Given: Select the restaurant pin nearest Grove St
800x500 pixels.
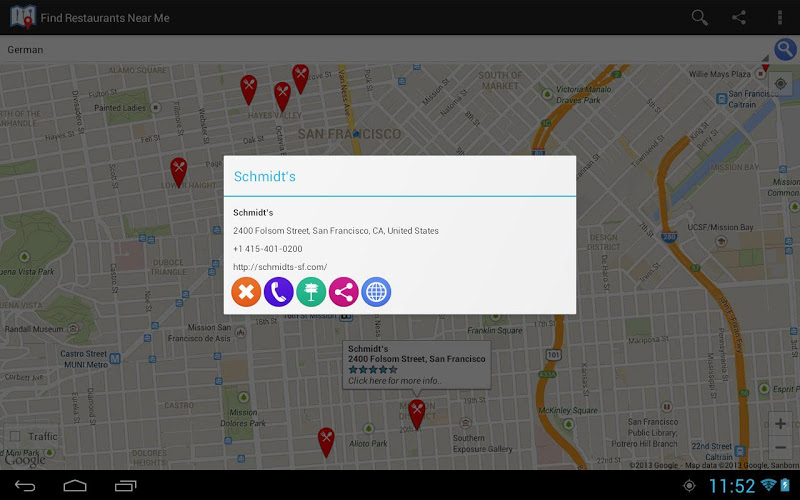Looking at the screenshot, I should (x=301, y=79).
